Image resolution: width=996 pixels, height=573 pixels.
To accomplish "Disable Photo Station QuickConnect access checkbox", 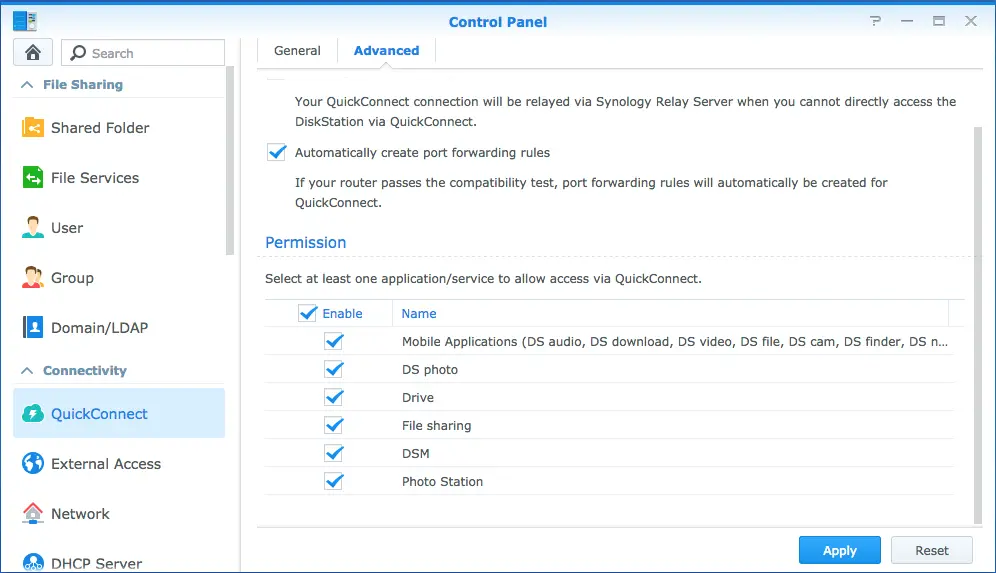I will click(x=334, y=482).
